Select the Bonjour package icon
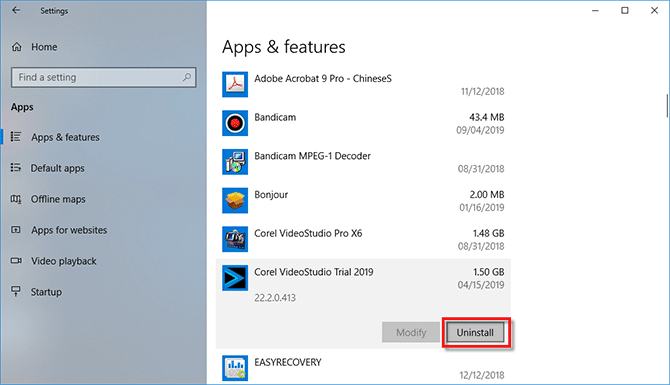Image resolution: width=670 pixels, height=385 pixels. 235,200
